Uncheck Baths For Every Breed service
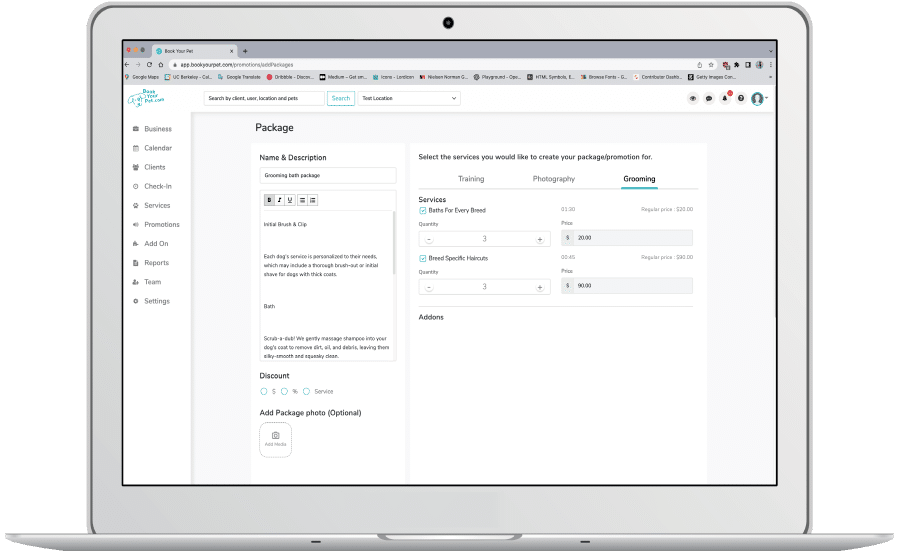Image resolution: width=899 pixels, height=551 pixels. [x=423, y=211]
